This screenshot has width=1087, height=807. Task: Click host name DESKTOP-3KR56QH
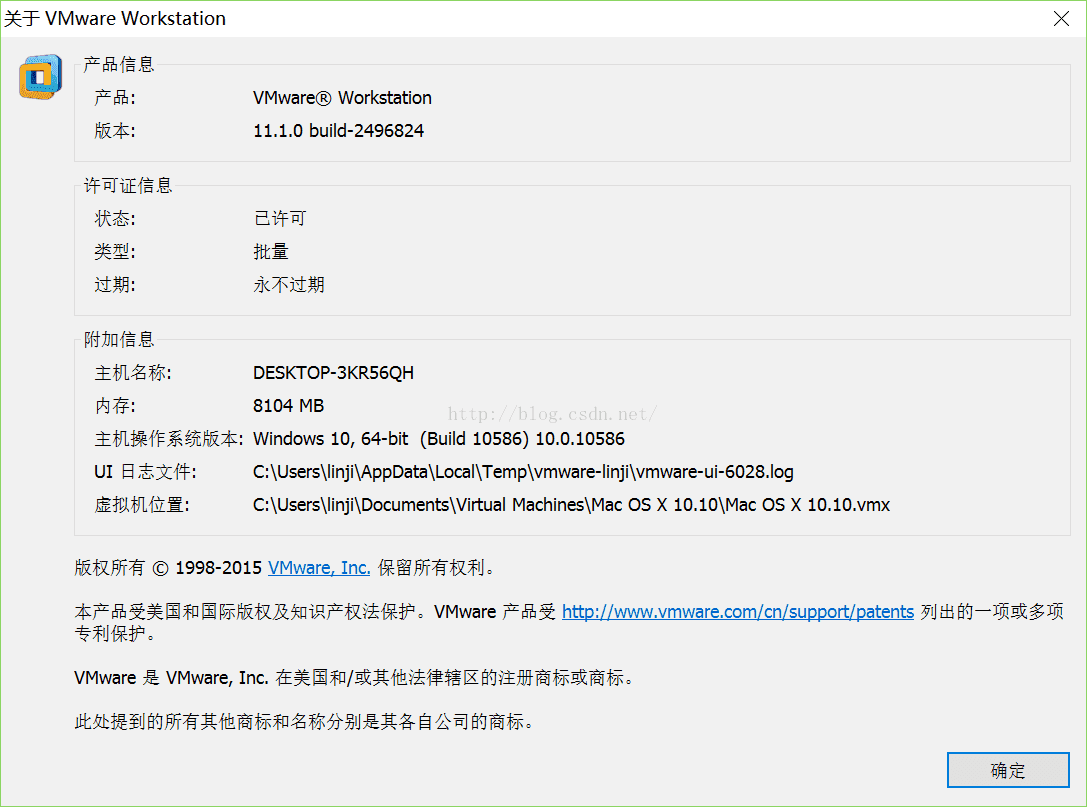pos(333,373)
